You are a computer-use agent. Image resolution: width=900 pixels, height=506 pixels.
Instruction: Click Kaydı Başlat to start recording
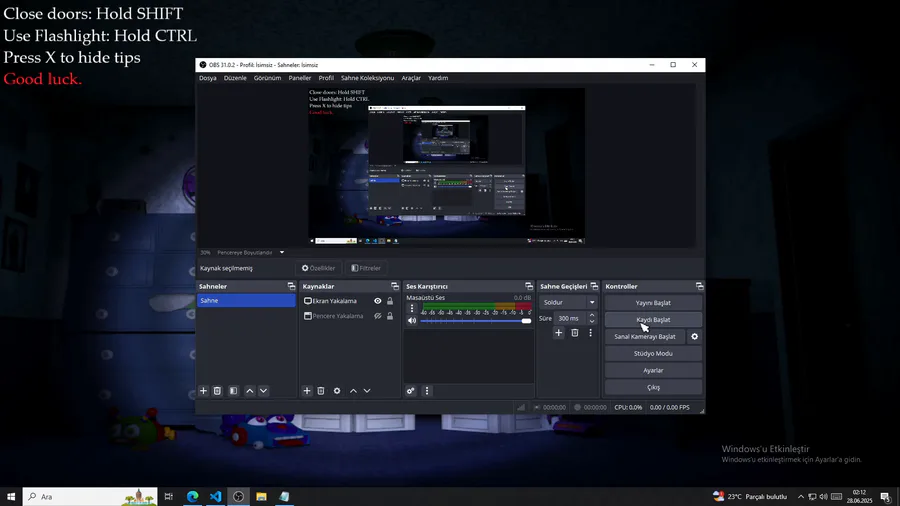[653, 320]
